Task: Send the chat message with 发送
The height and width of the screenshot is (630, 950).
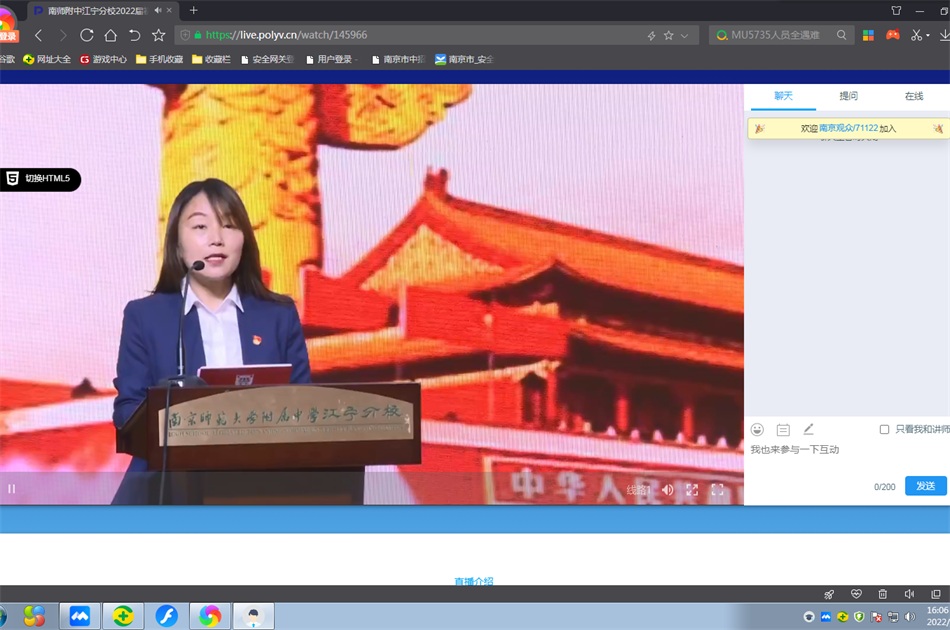Action: 925,486
